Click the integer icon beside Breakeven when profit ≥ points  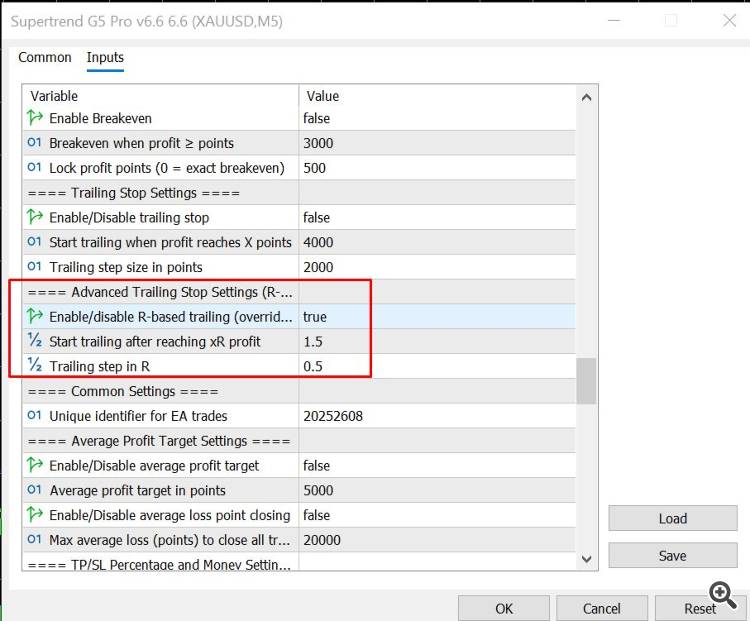[x=35, y=143]
